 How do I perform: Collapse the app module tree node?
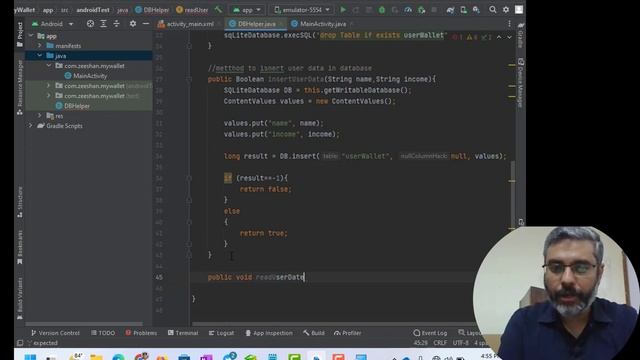31,36
